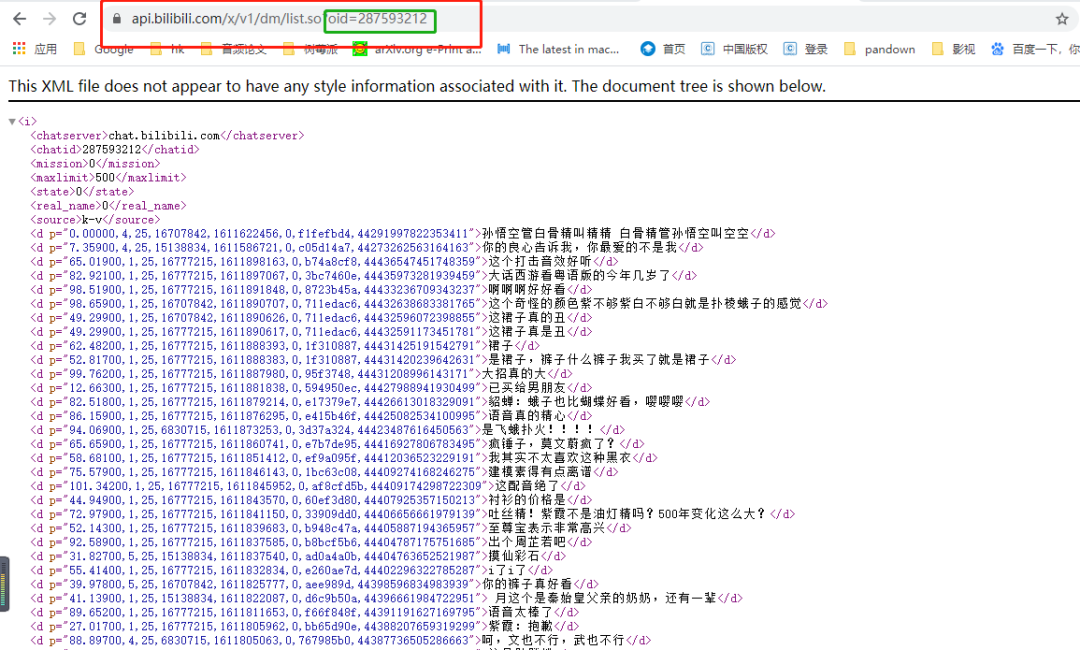
Task: Go forward to the next page
Action: pos(50,19)
